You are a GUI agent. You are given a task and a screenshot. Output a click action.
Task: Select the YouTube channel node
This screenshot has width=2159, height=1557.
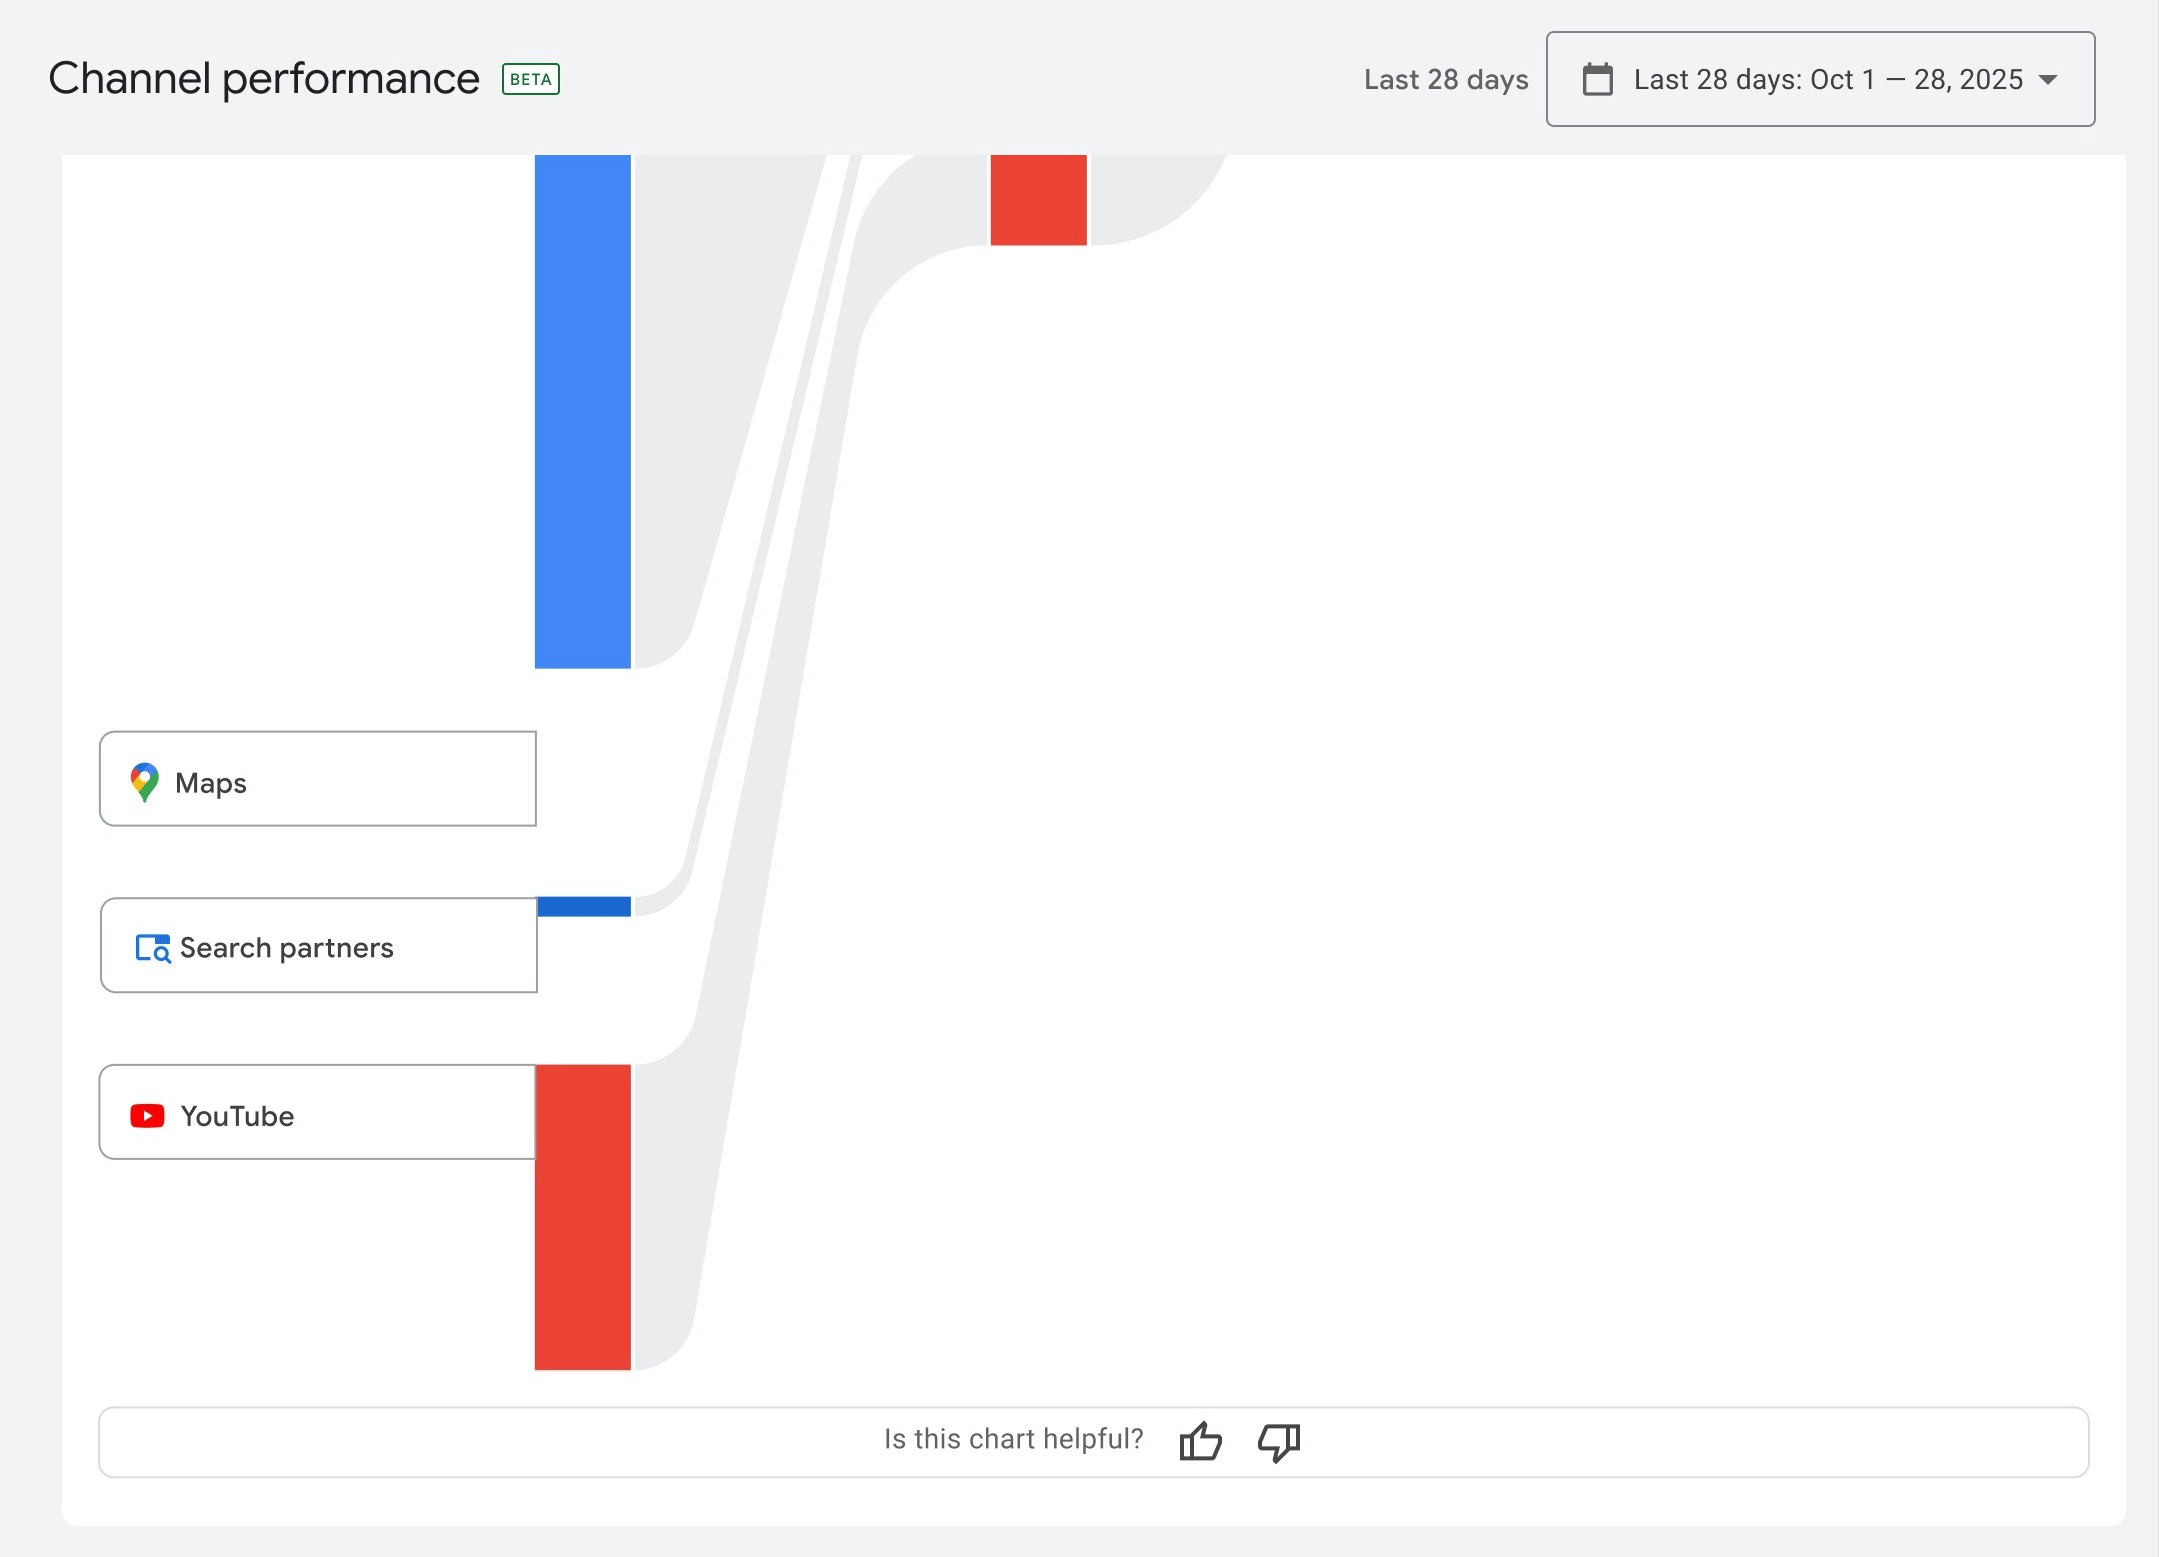(x=317, y=1114)
